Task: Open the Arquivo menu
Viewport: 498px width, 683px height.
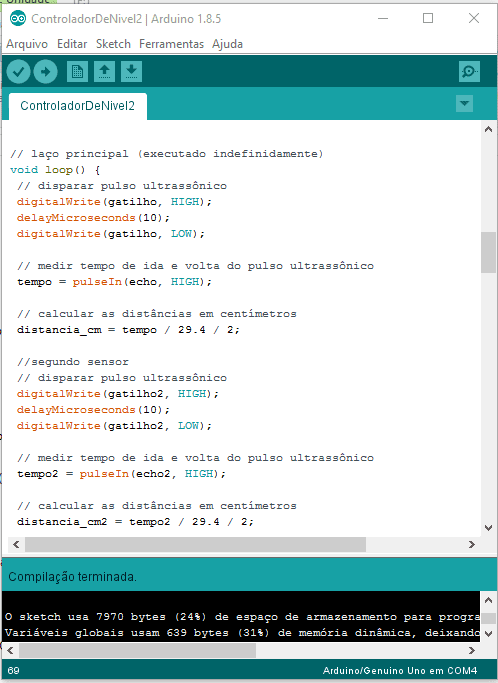Action: (x=27, y=44)
